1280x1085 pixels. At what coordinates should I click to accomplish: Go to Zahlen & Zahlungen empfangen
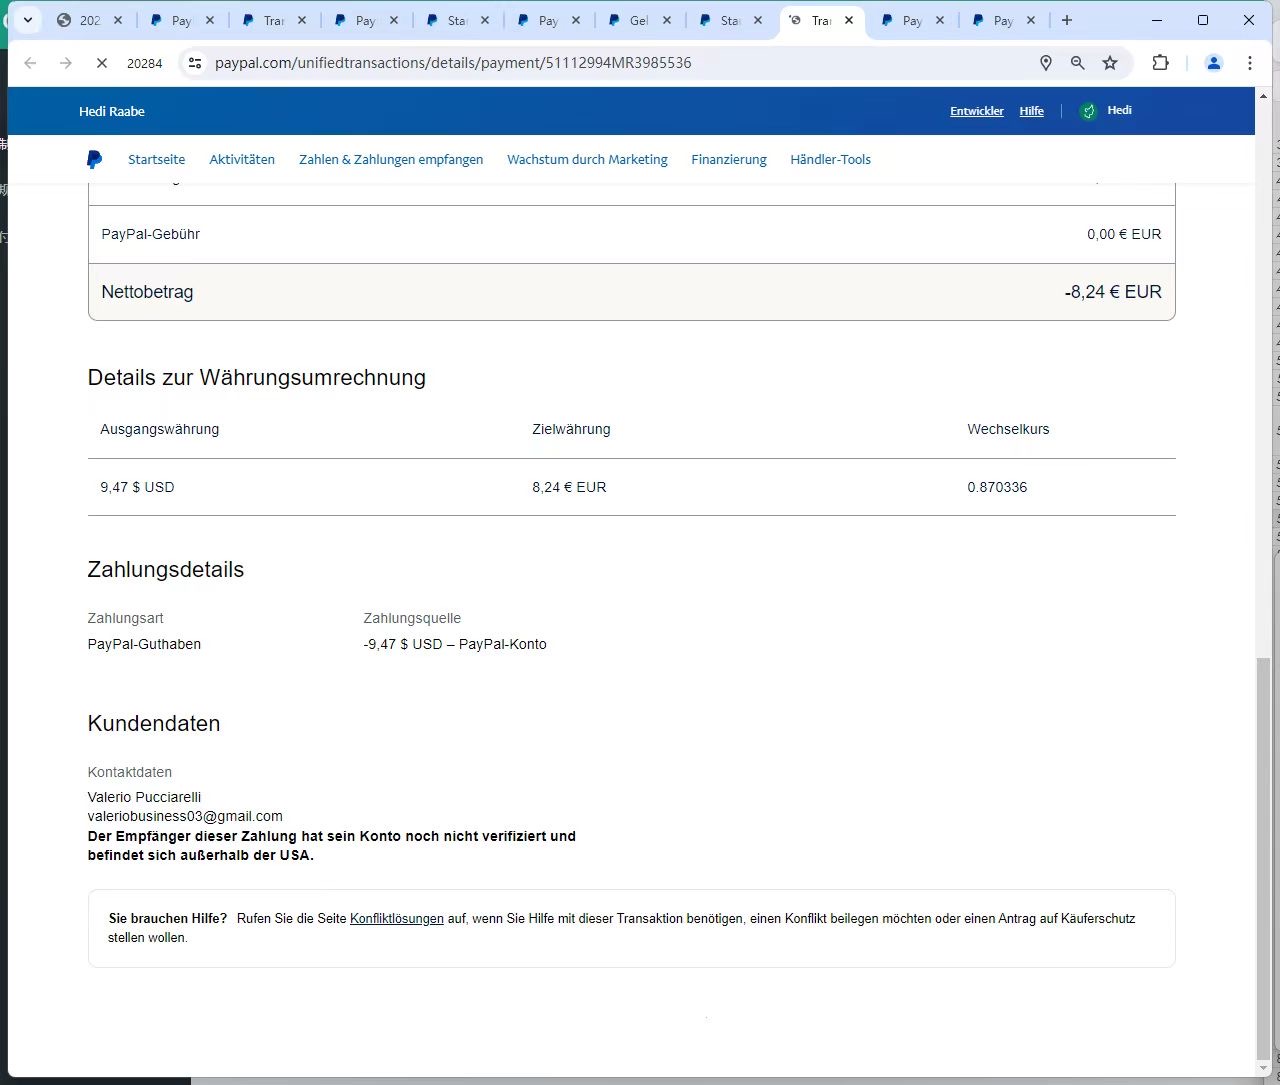(x=391, y=160)
